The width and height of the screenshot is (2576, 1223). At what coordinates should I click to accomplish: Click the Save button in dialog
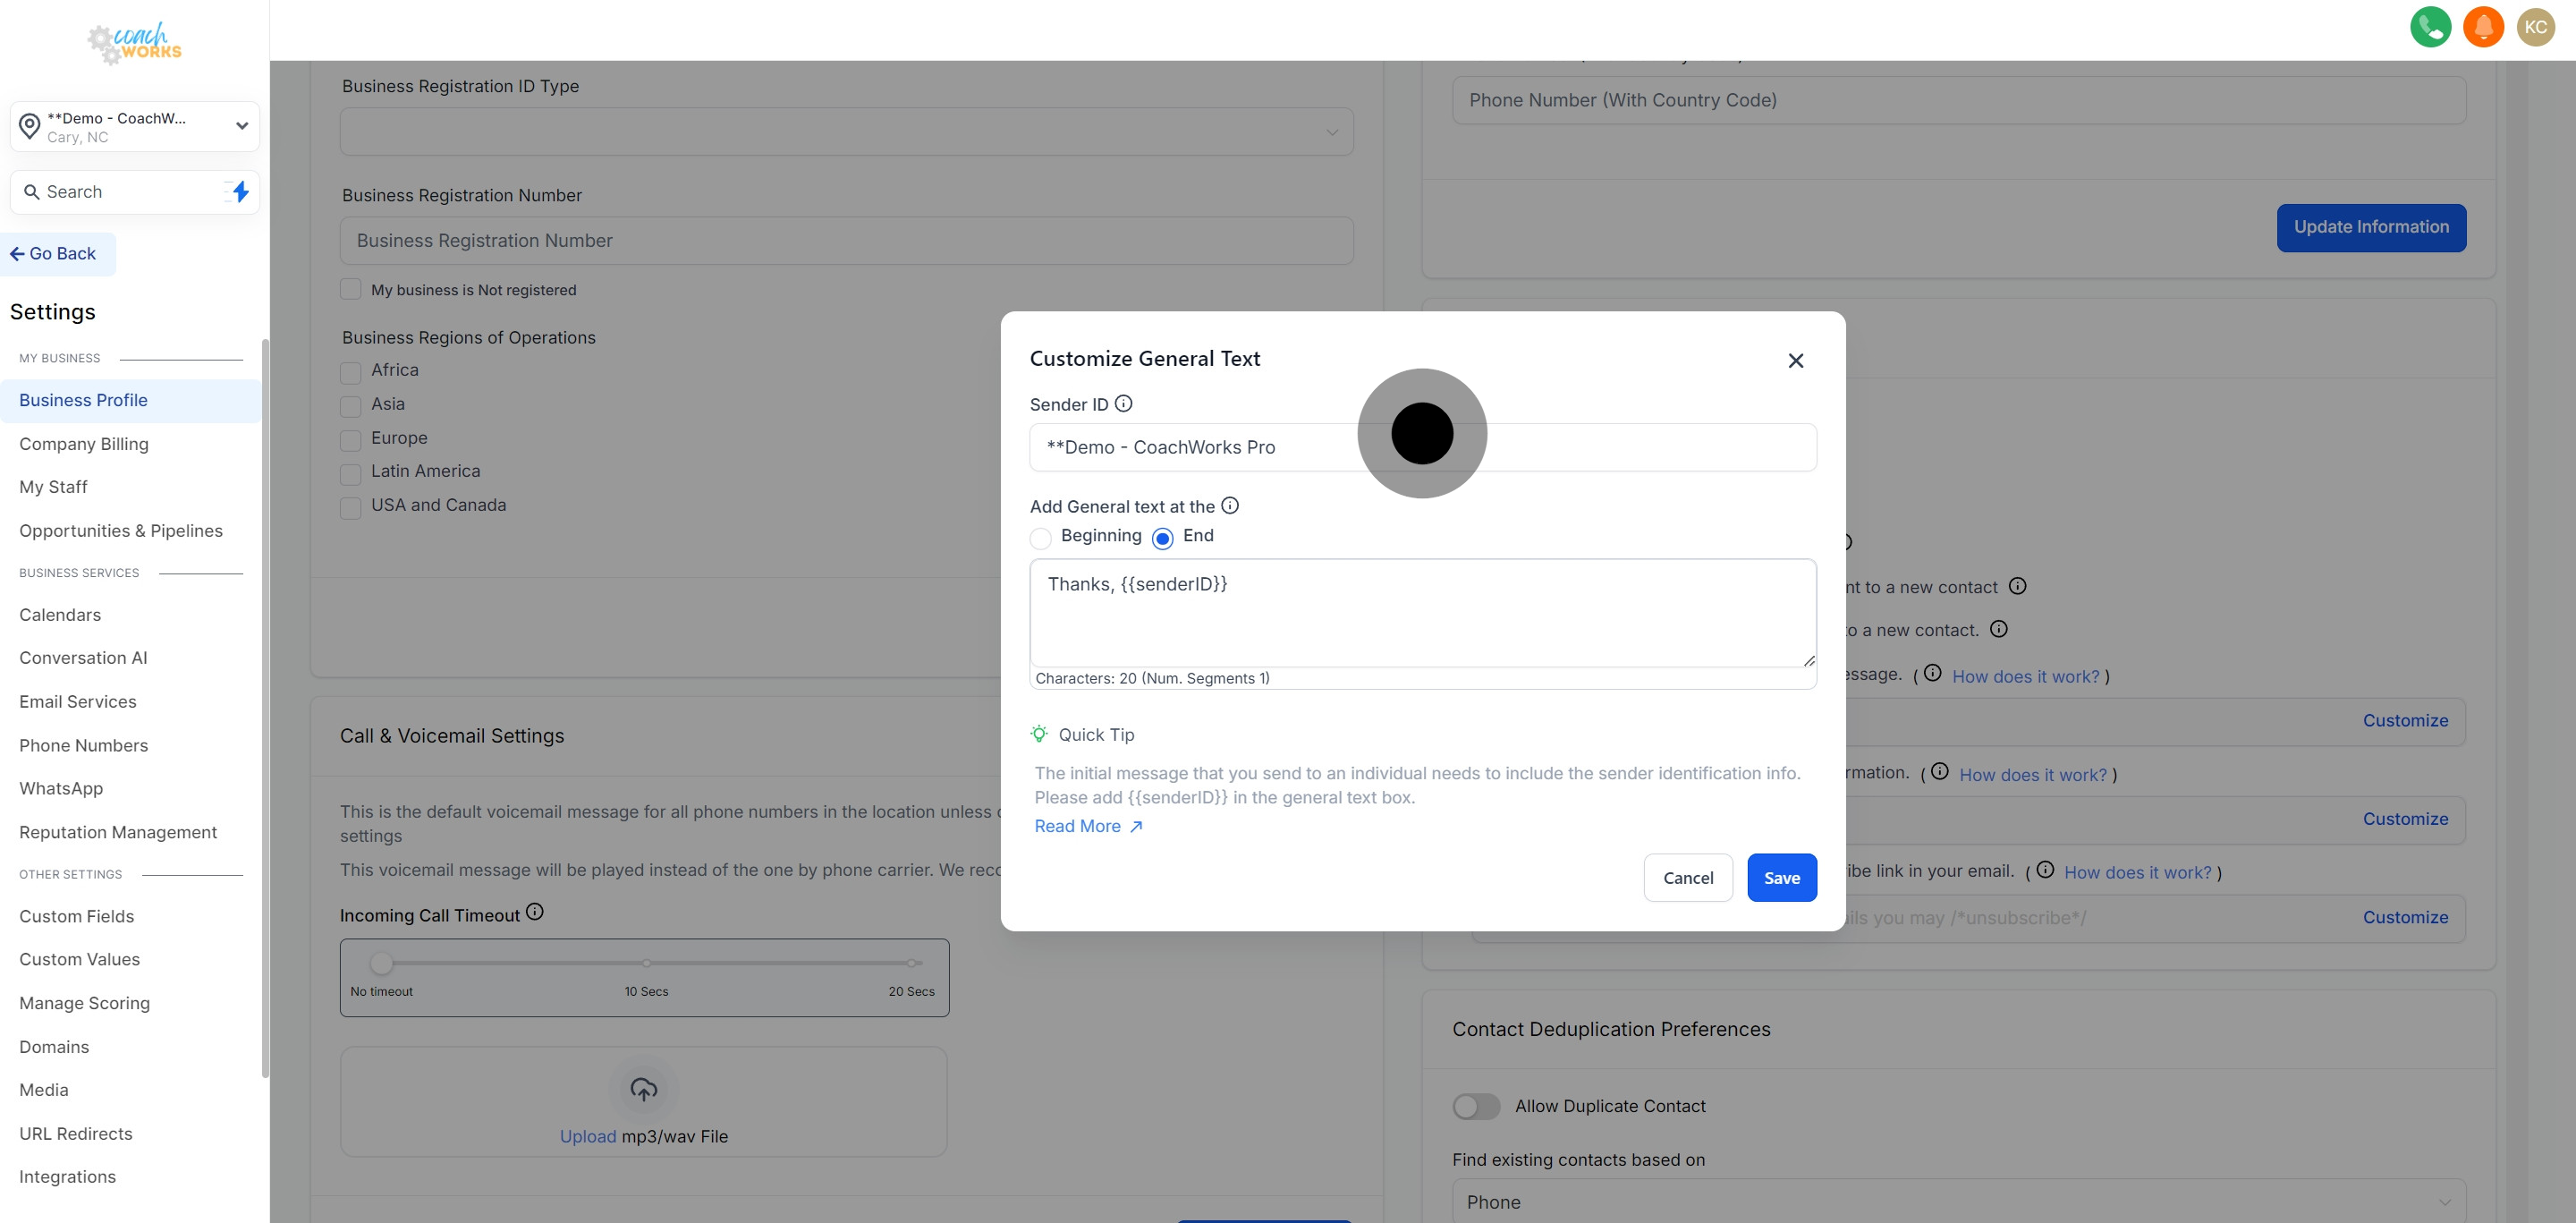tap(1781, 878)
